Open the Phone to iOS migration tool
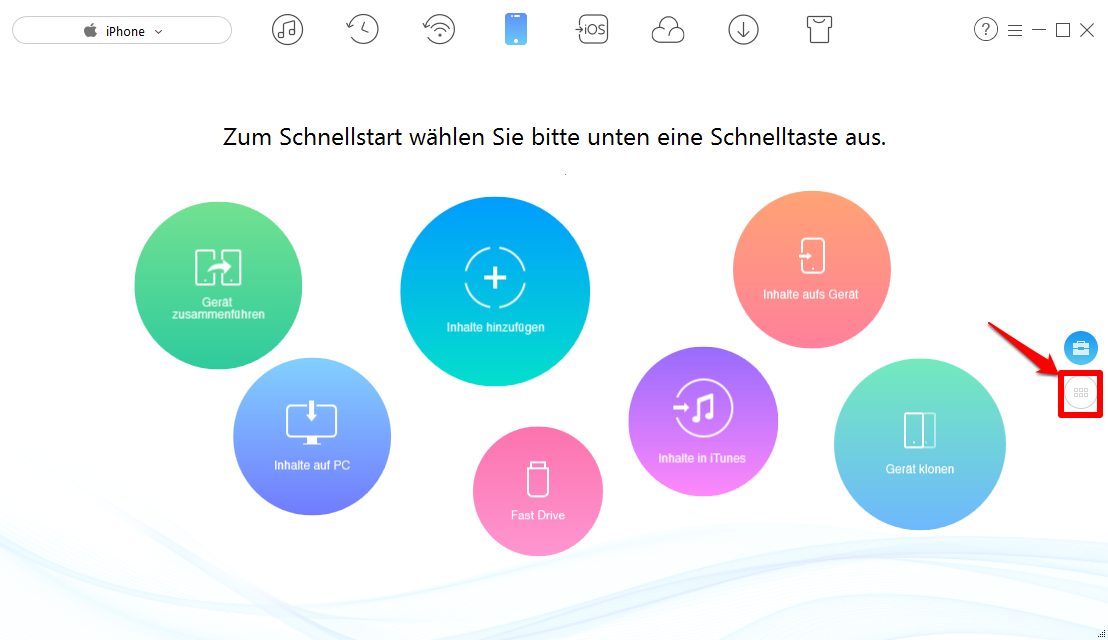Screen dimensions: 1108x640 [592, 29]
